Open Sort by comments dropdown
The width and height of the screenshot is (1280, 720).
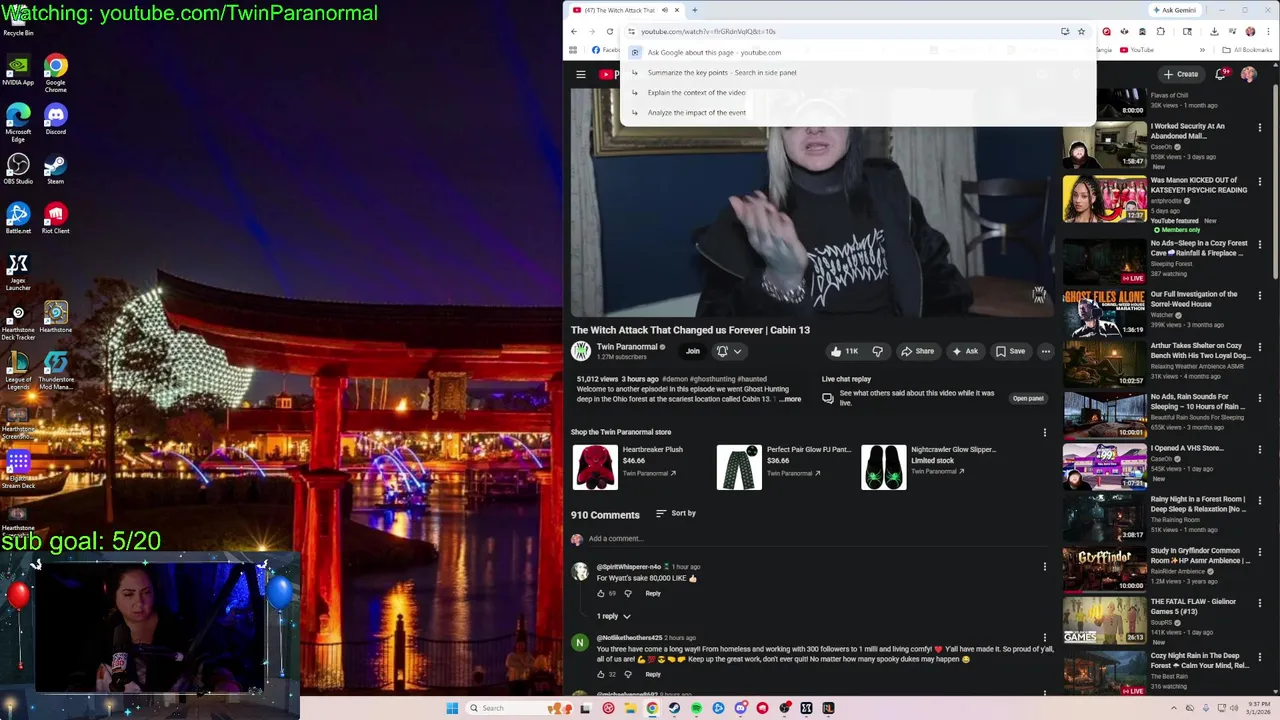(676, 513)
